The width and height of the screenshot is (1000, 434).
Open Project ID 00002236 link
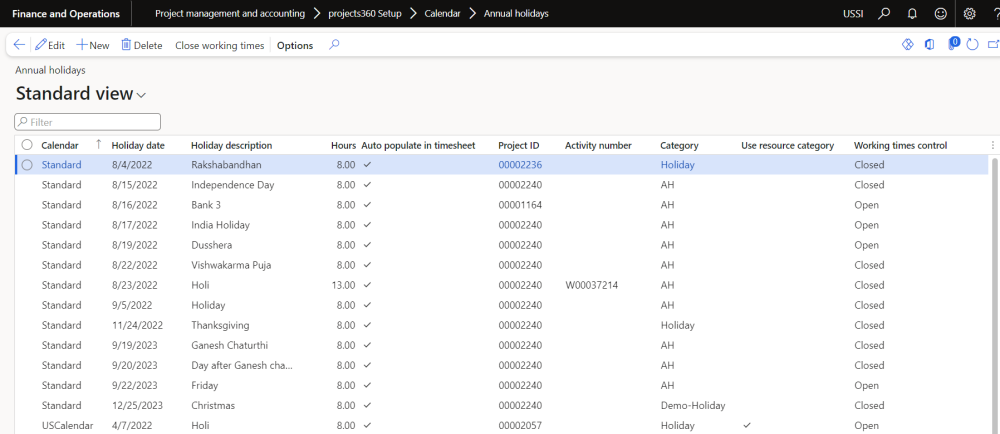pos(520,165)
